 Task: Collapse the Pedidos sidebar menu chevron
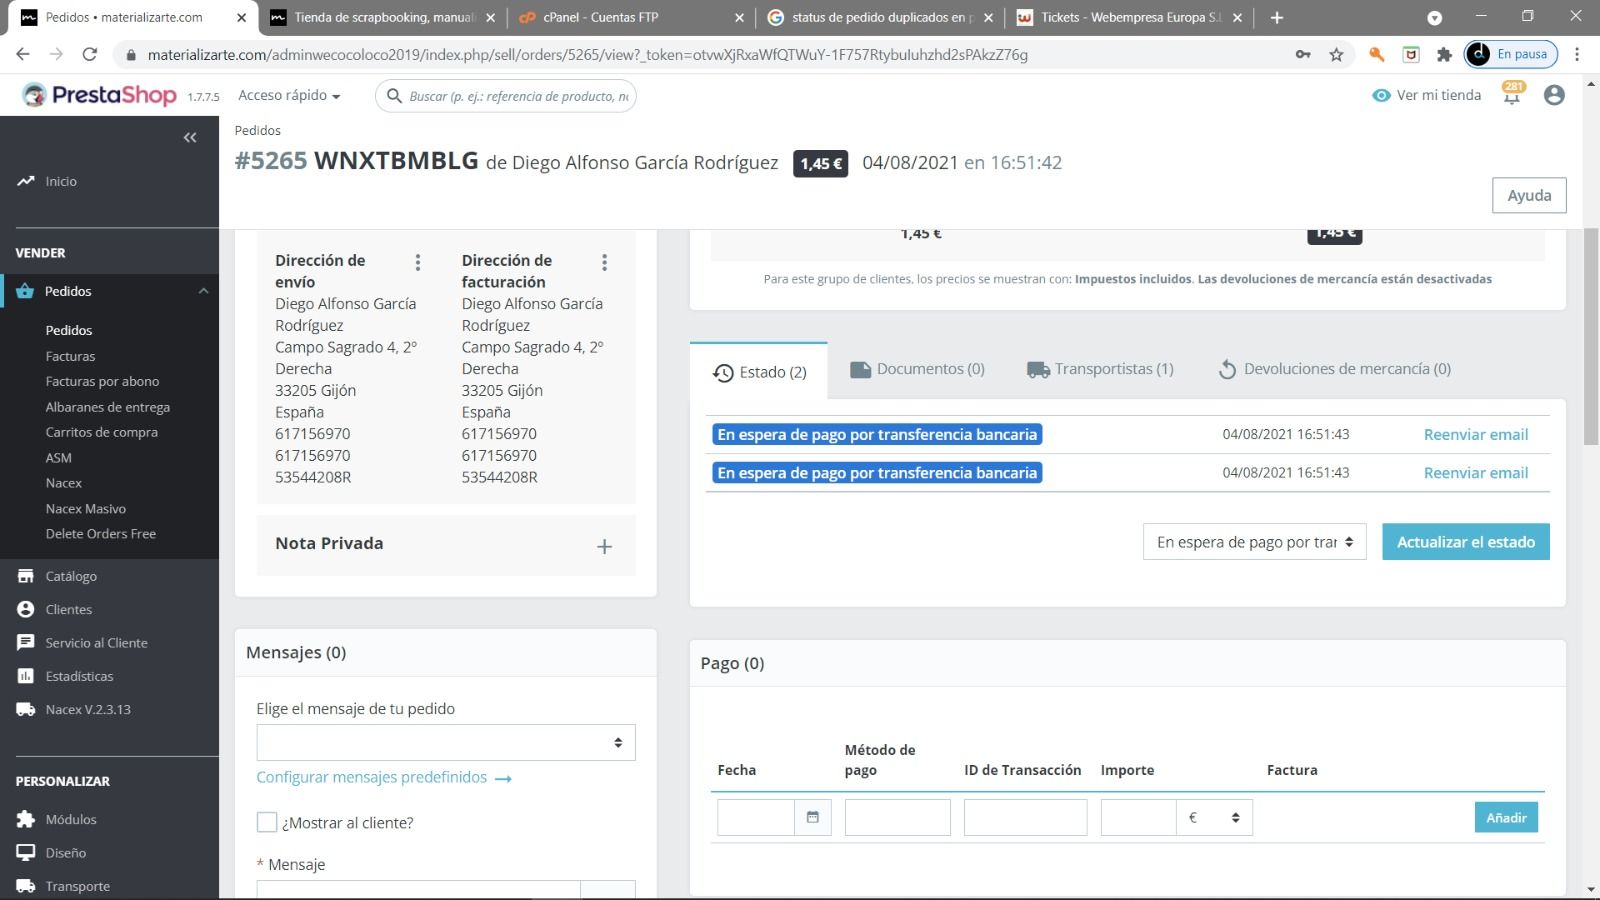[204, 291]
